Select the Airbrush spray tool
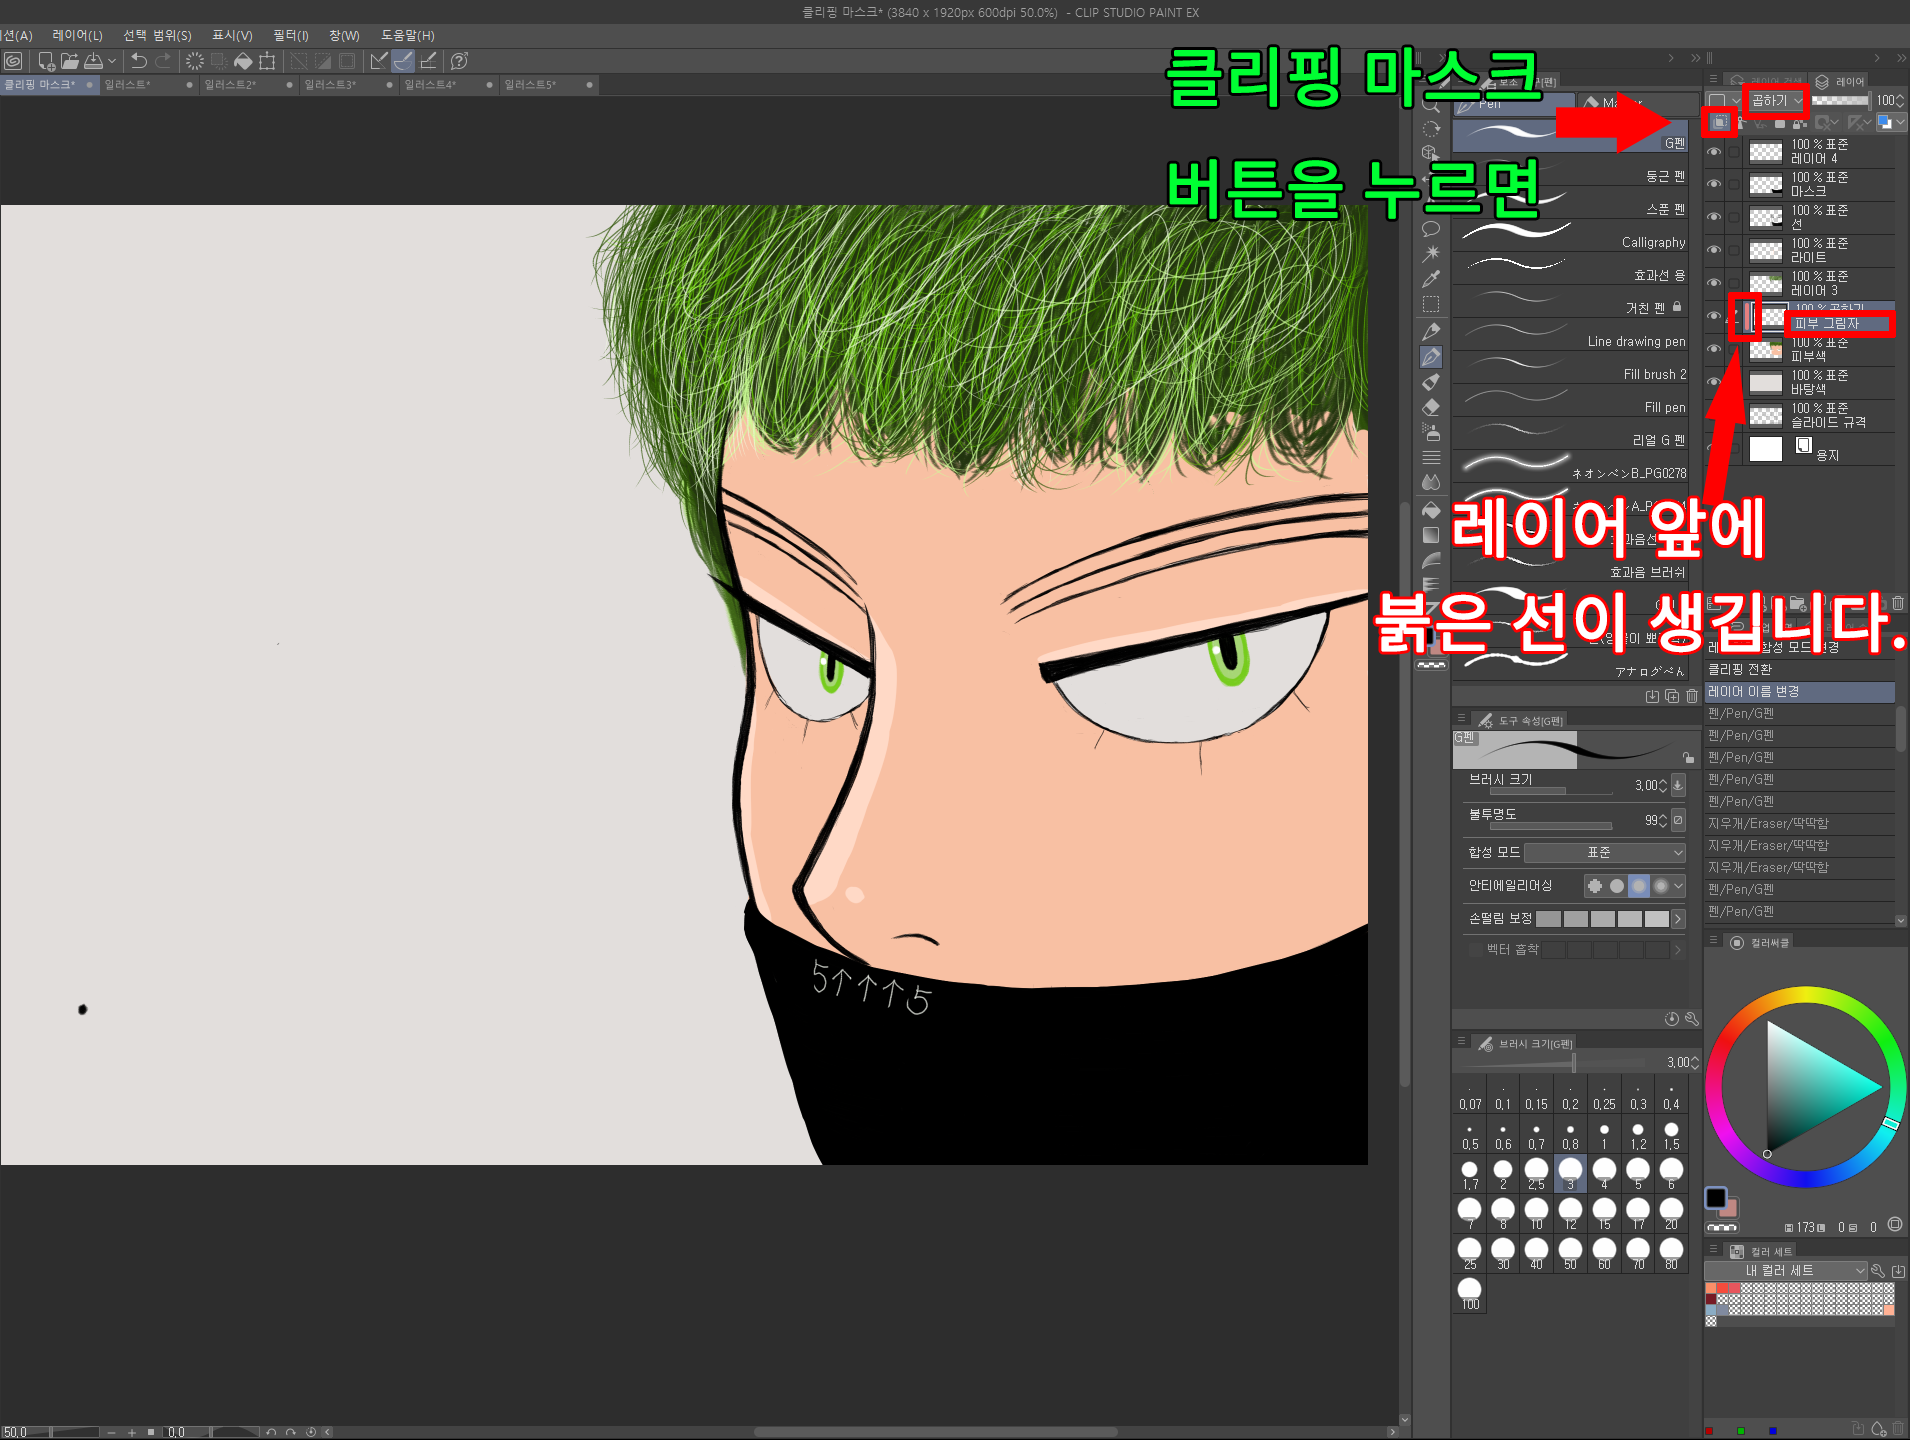 point(1431,432)
